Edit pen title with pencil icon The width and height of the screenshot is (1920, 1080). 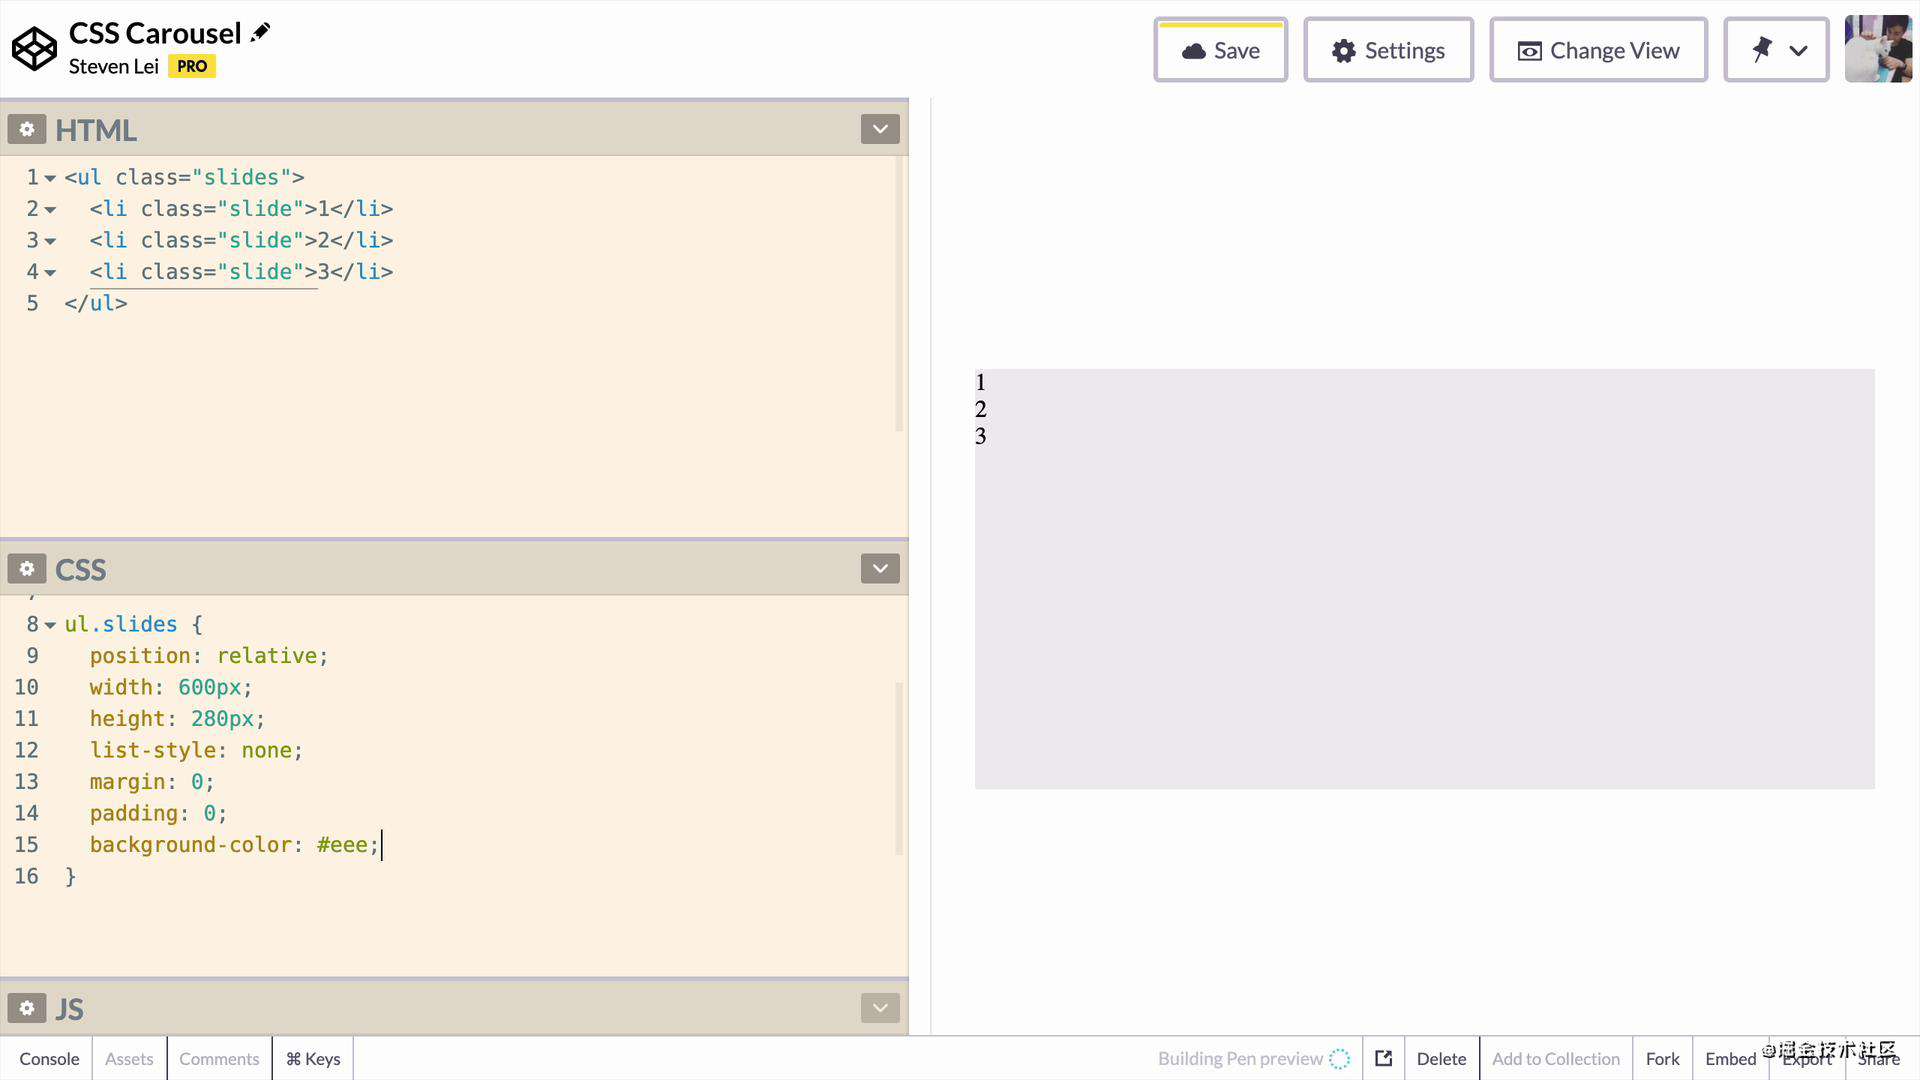[260, 32]
